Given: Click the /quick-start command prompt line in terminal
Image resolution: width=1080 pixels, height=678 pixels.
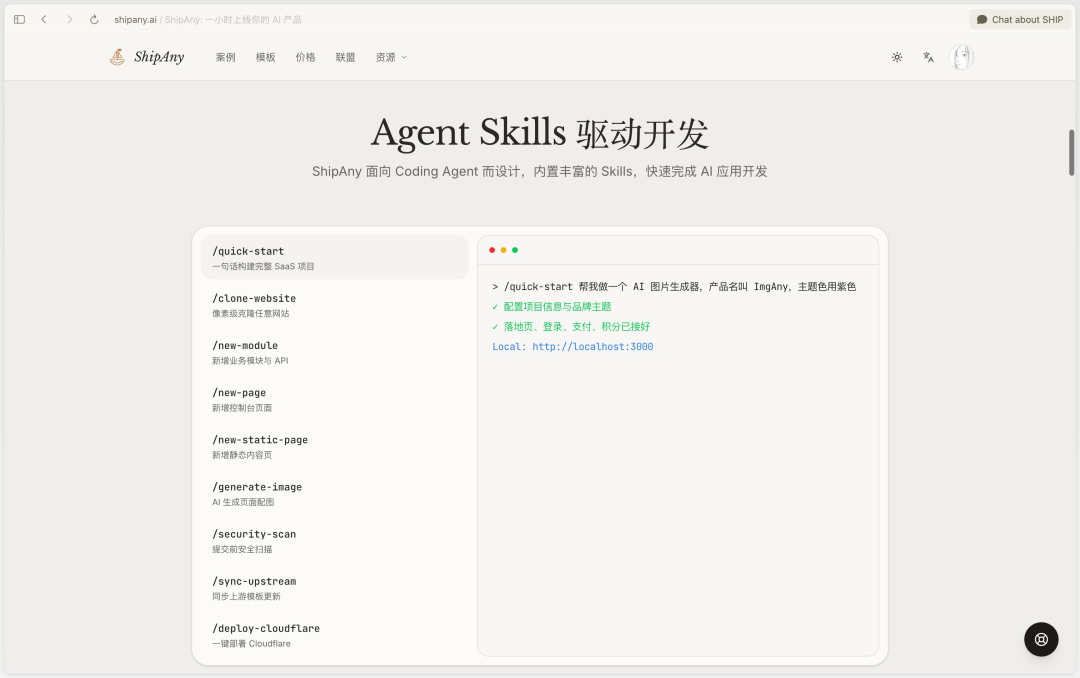Looking at the screenshot, I should pyautogui.click(x=674, y=287).
